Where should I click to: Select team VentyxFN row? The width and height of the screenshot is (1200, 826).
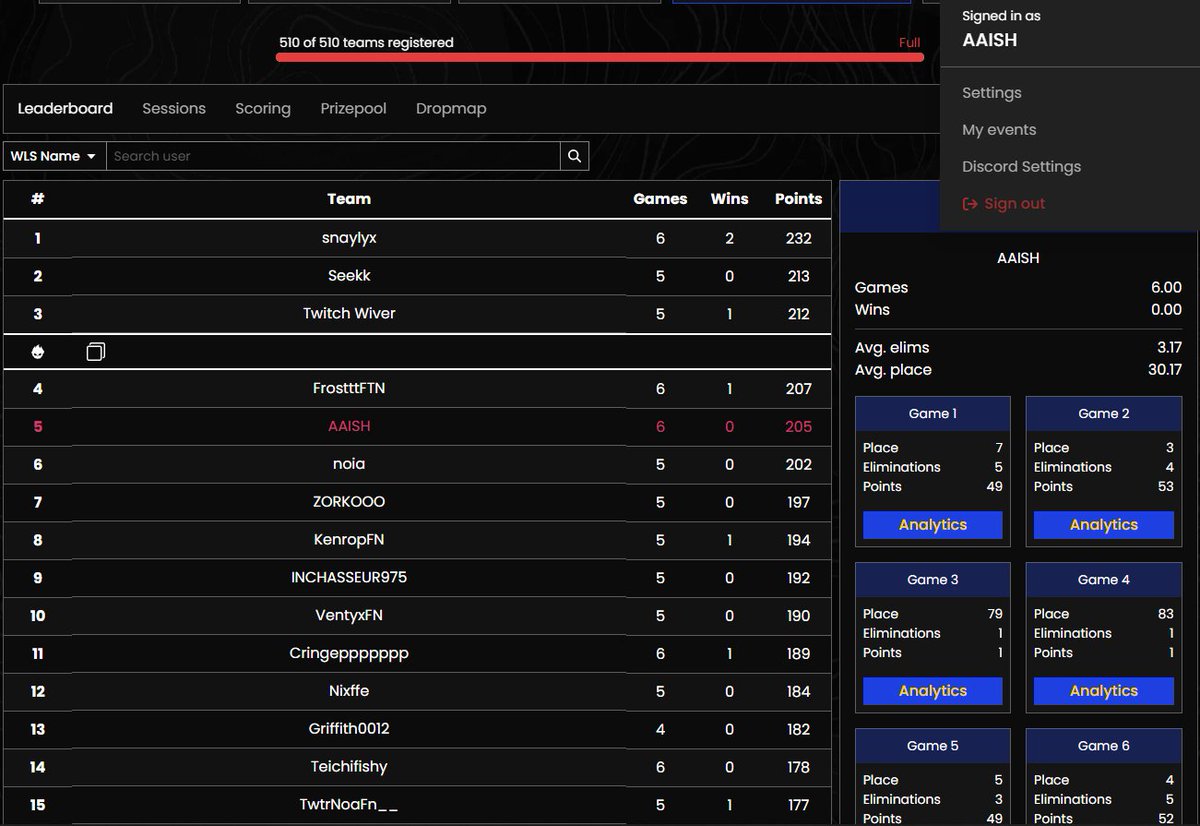point(417,616)
